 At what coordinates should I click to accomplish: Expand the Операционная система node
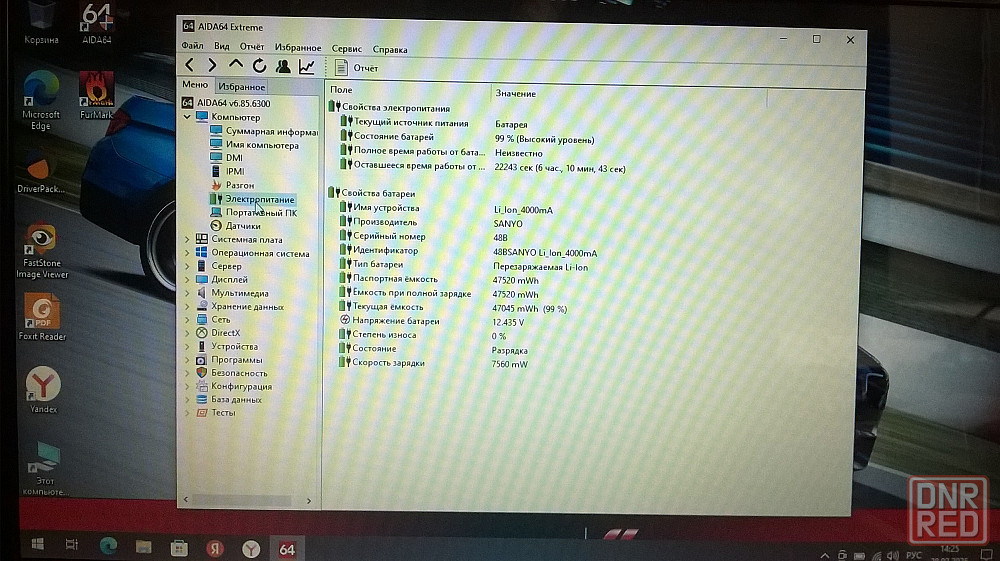(187, 253)
